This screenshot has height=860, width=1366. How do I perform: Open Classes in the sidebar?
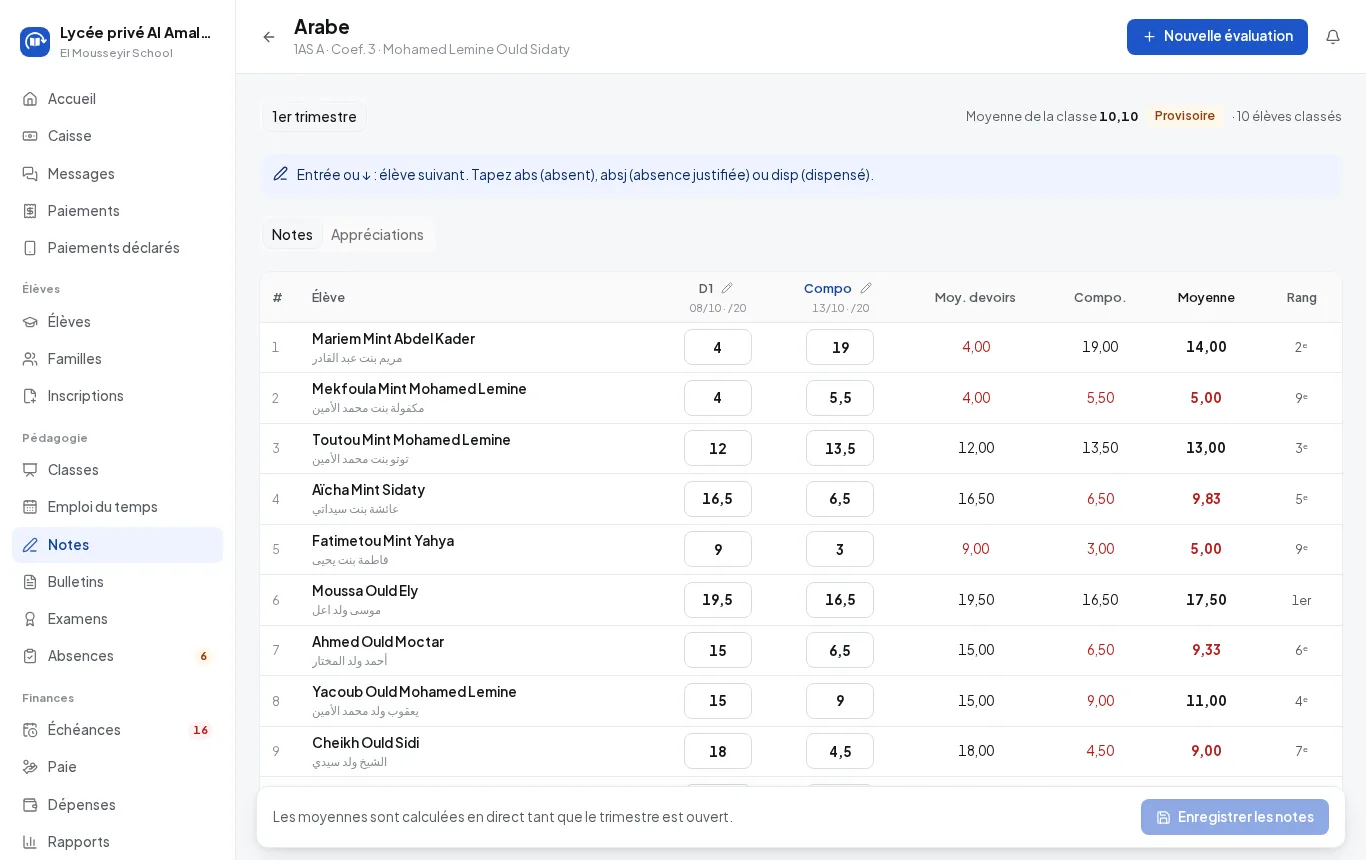pyautogui.click(x=117, y=470)
